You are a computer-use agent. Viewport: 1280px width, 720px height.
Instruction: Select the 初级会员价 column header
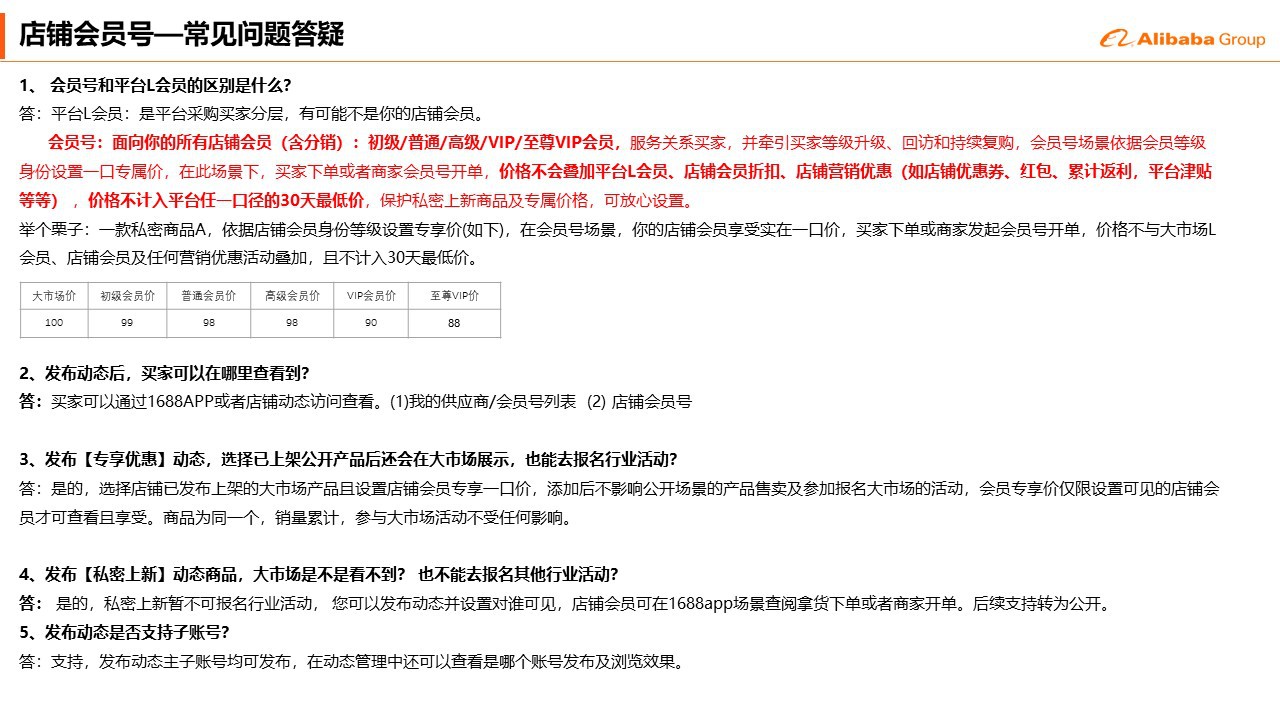point(127,296)
